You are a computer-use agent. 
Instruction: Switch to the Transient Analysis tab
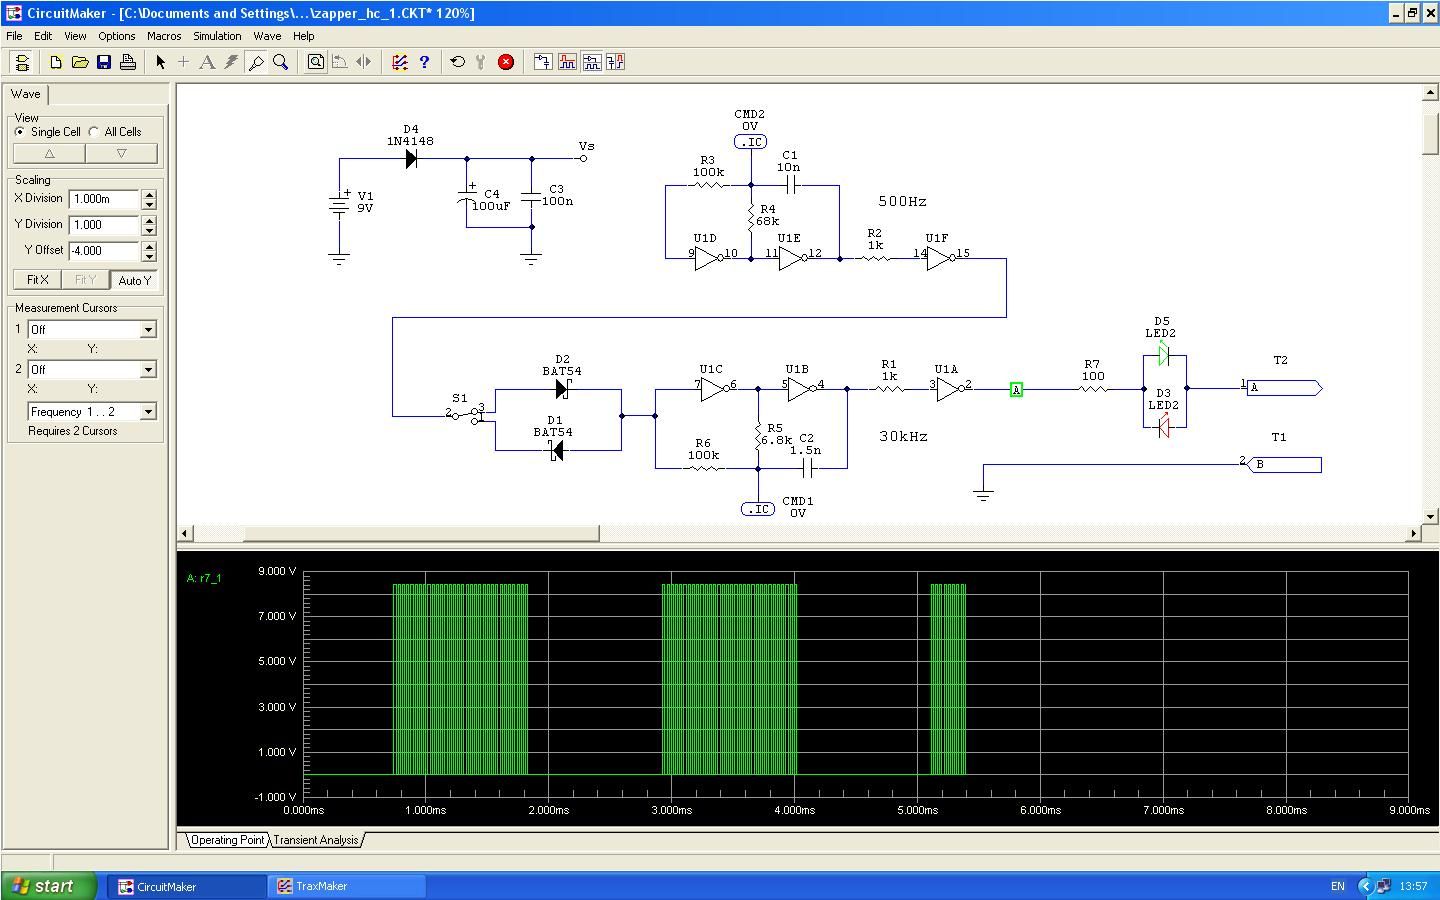[315, 840]
